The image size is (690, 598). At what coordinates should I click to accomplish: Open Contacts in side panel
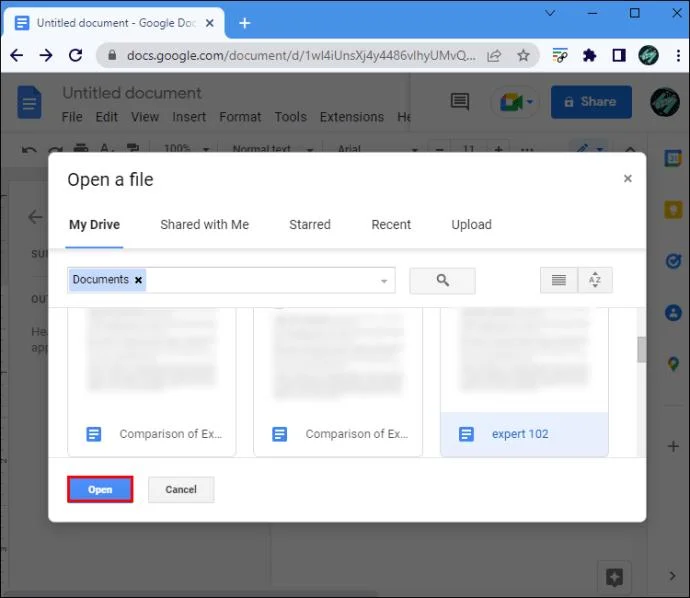coord(673,313)
